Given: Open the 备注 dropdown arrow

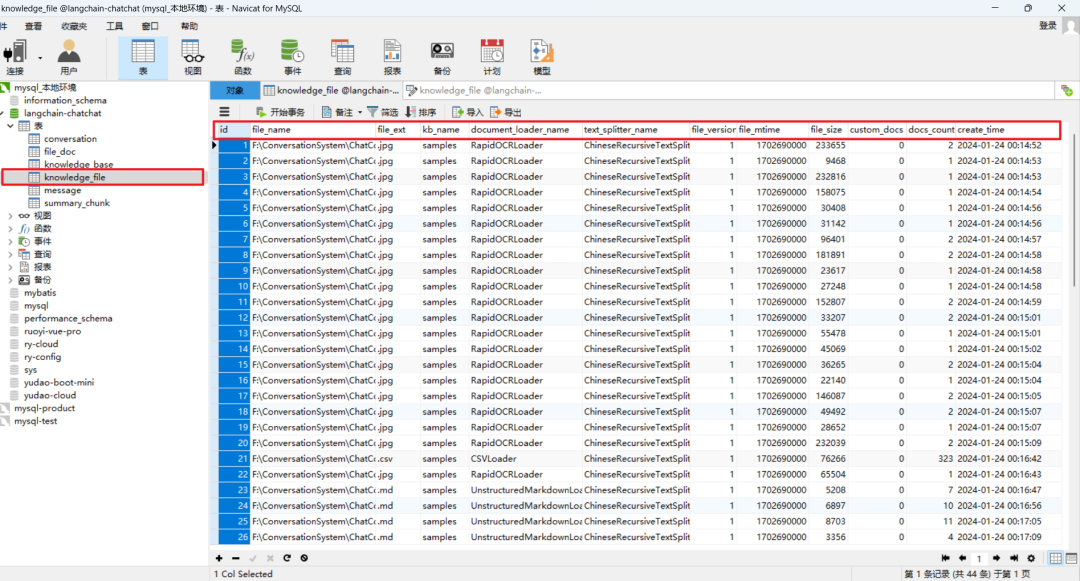Looking at the screenshot, I should [x=360, y=112].
